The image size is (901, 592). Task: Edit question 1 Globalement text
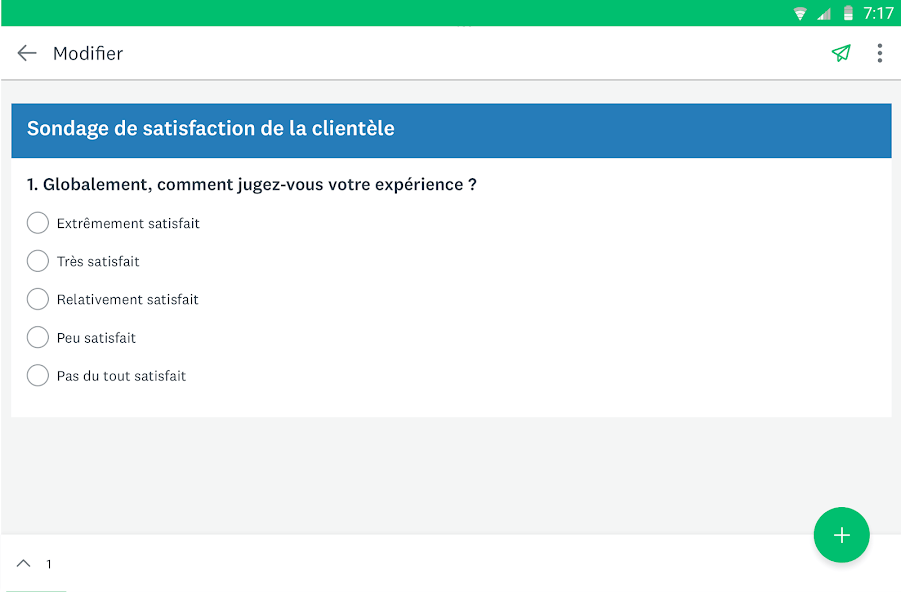point(252,184)
